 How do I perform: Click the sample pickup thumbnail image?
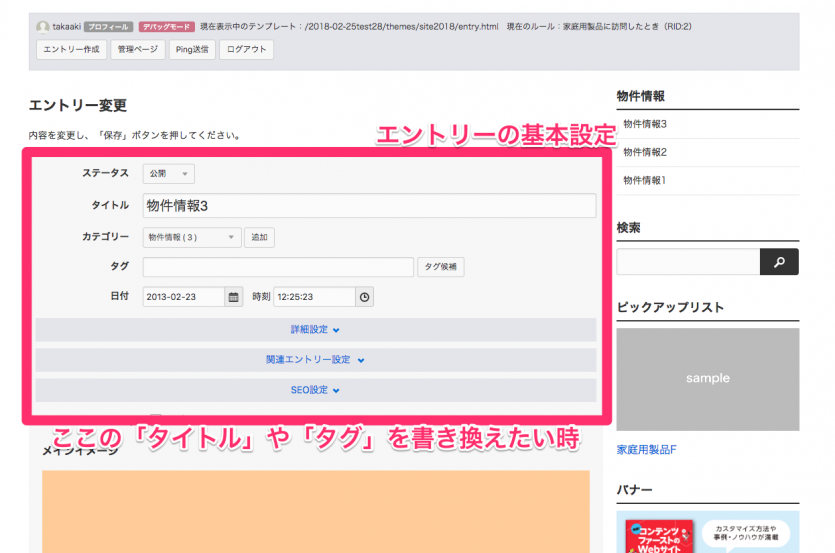click(707, 379)
